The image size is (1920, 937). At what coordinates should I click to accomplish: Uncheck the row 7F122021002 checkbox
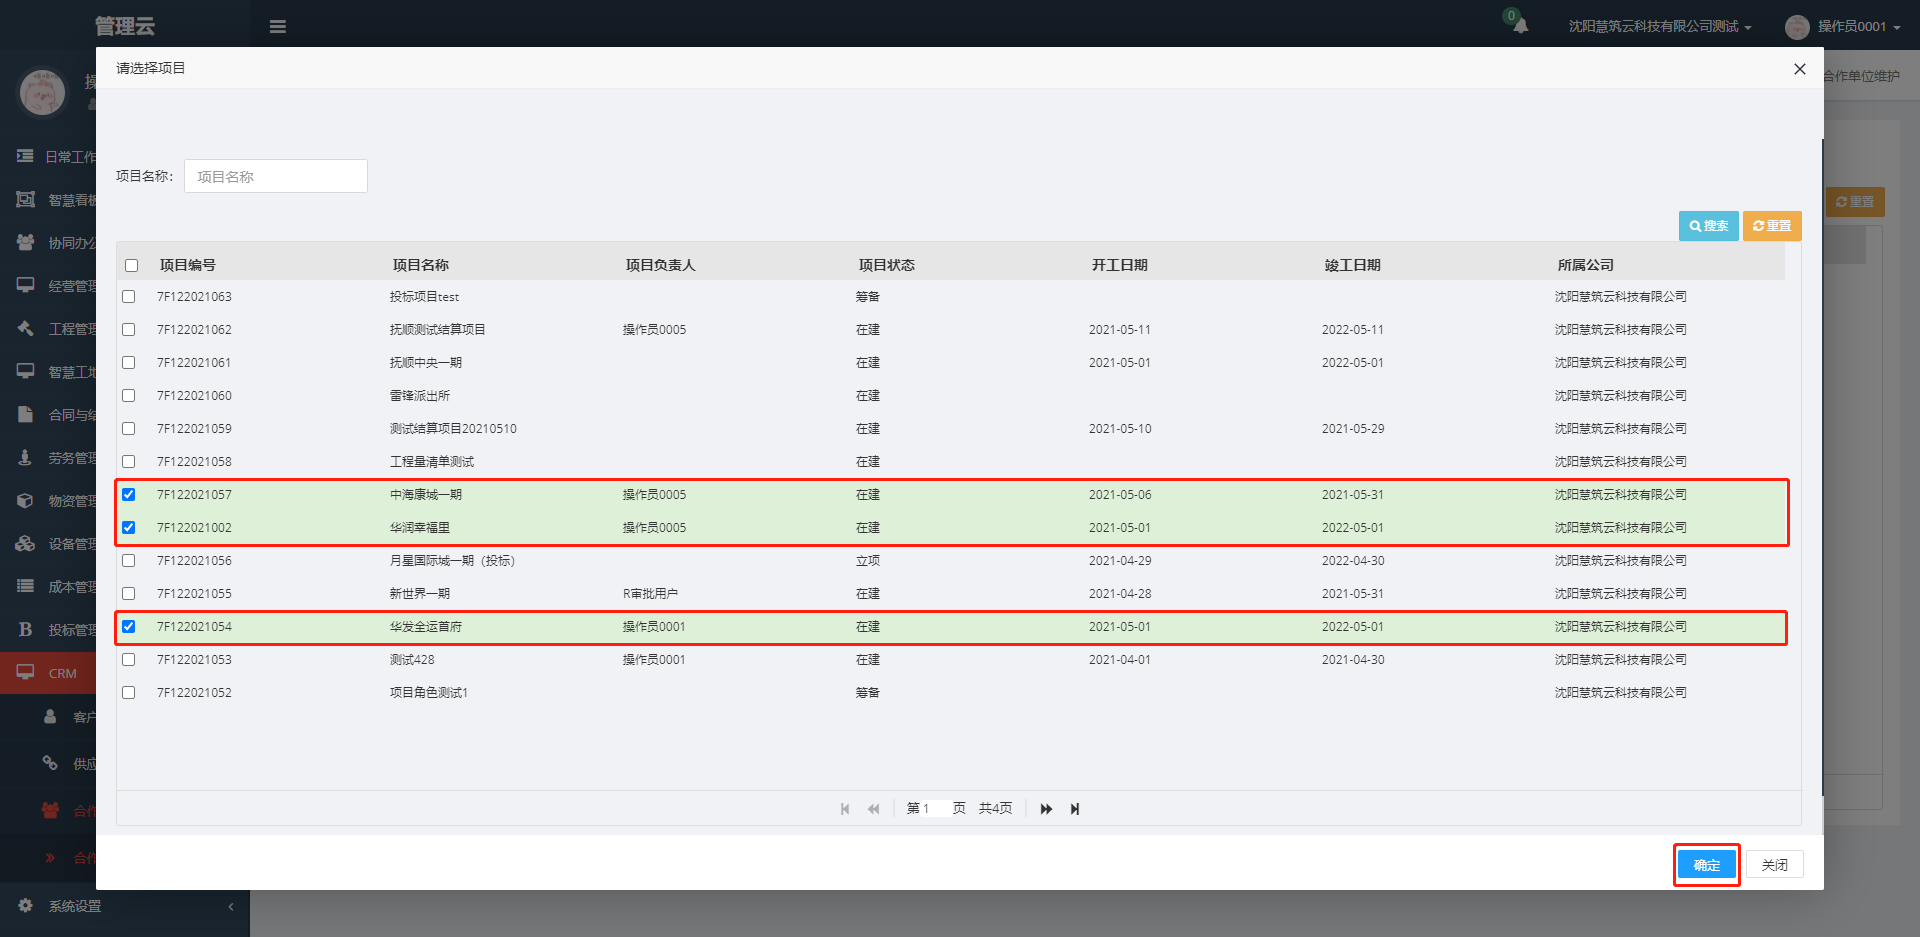coord(128,528)
